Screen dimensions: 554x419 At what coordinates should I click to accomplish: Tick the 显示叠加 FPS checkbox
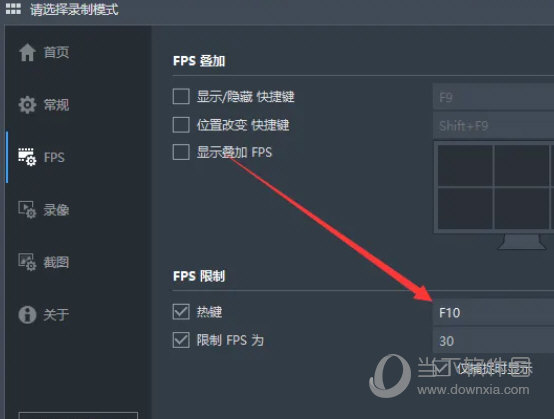point(181,152)
